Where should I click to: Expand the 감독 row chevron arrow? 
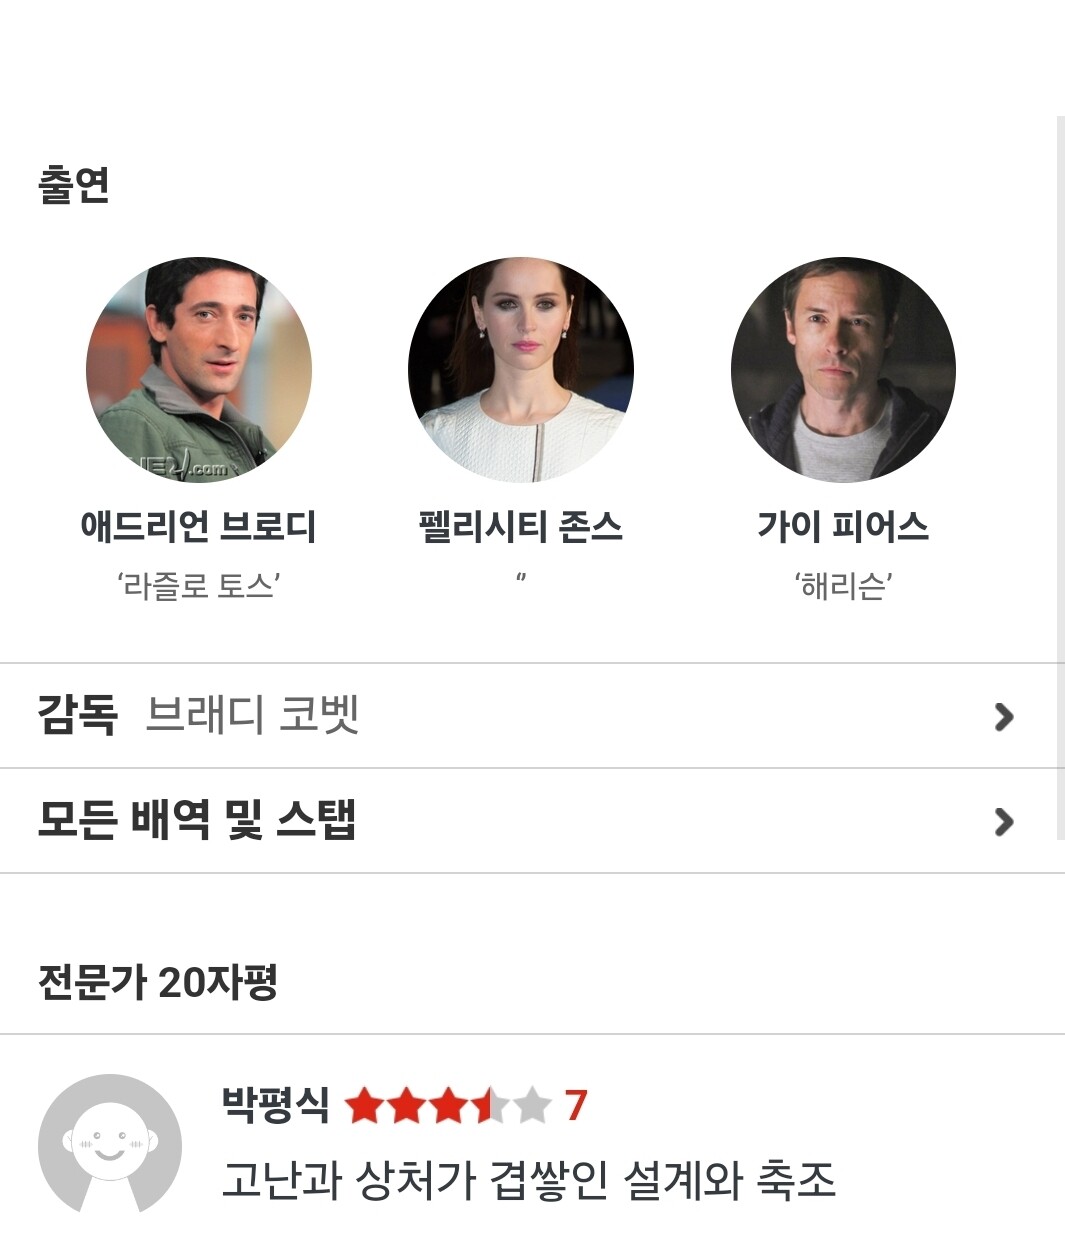pyautogui.click(x=1004, y=716)
